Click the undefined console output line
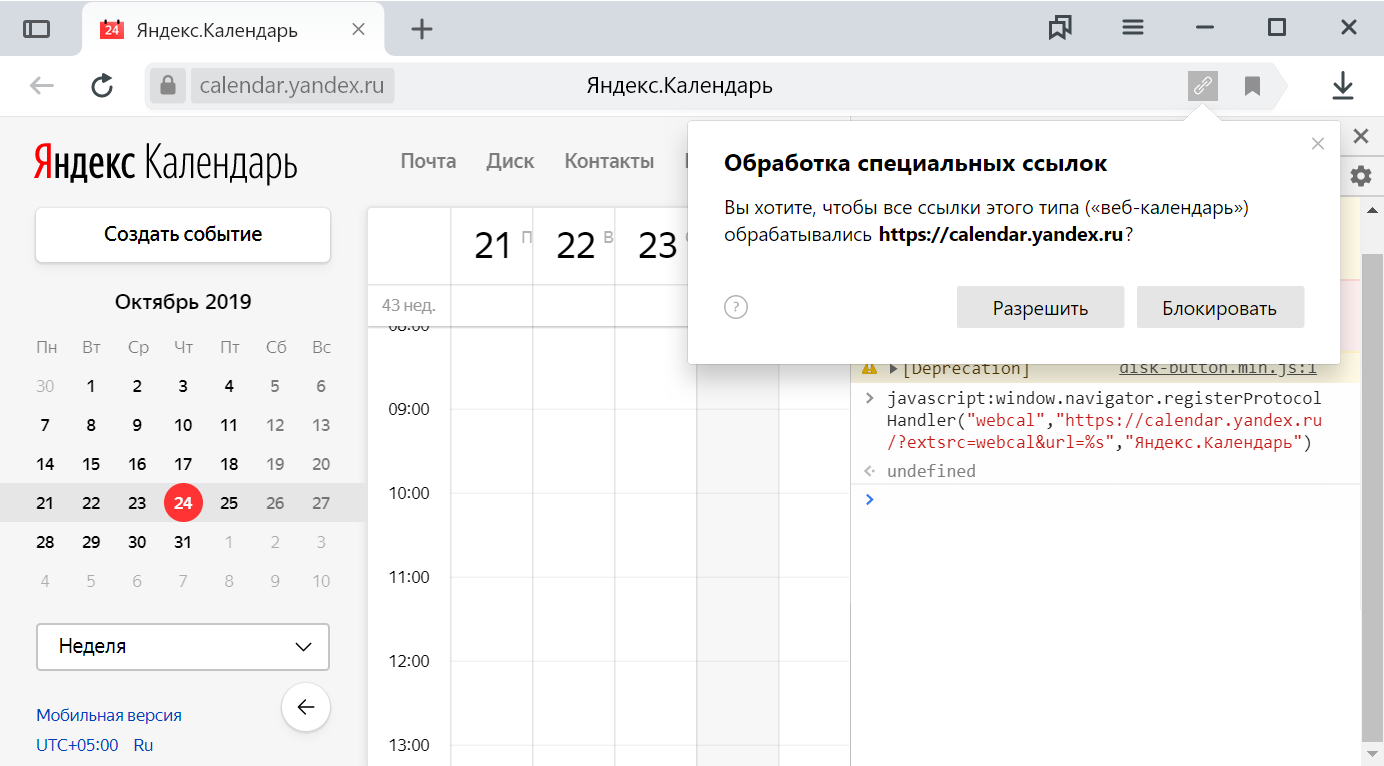The height and width of the screenshot is (766, 1384). point(931,471)
